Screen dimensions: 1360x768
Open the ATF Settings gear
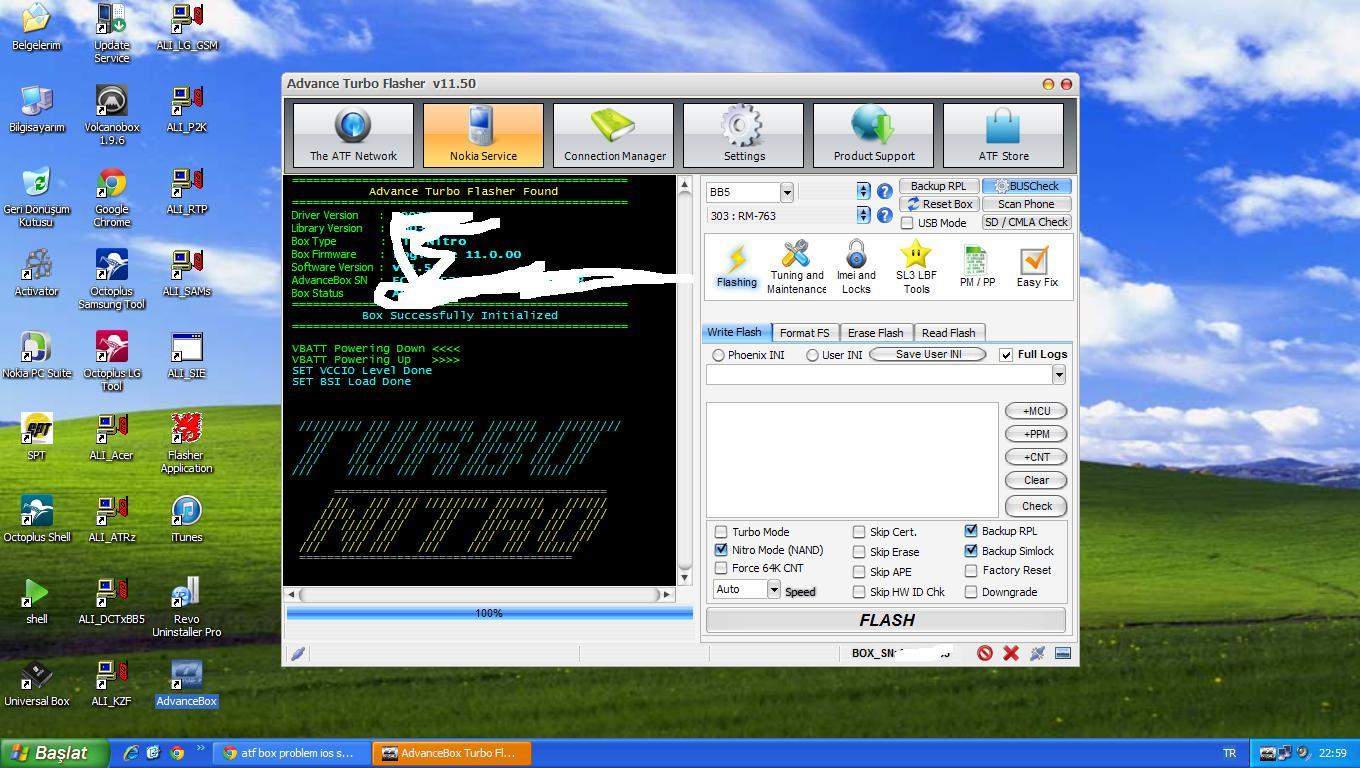[x=743, y=135]
